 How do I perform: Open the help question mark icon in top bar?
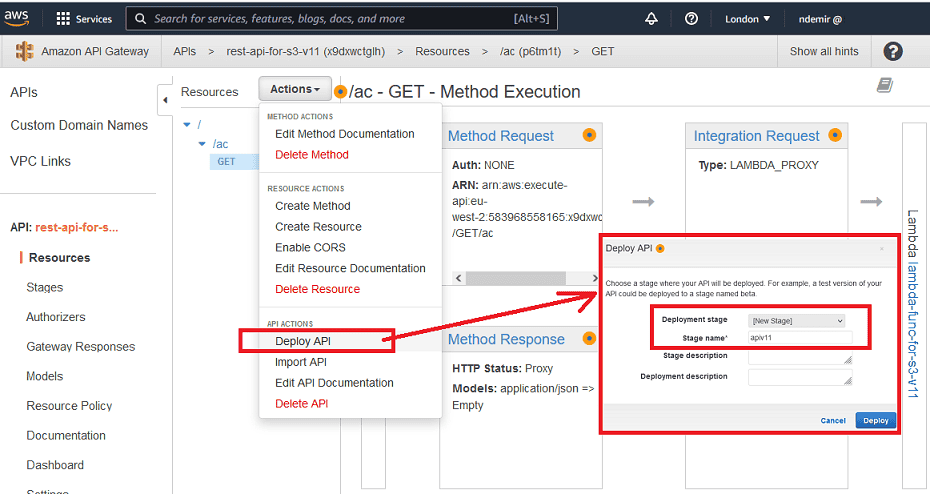(x=691, y=19)
